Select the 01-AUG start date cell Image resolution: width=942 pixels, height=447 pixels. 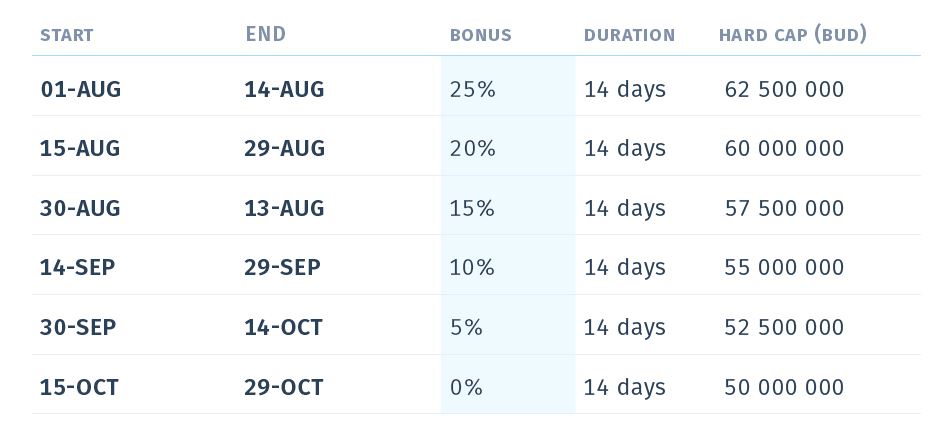pos(80,89)
